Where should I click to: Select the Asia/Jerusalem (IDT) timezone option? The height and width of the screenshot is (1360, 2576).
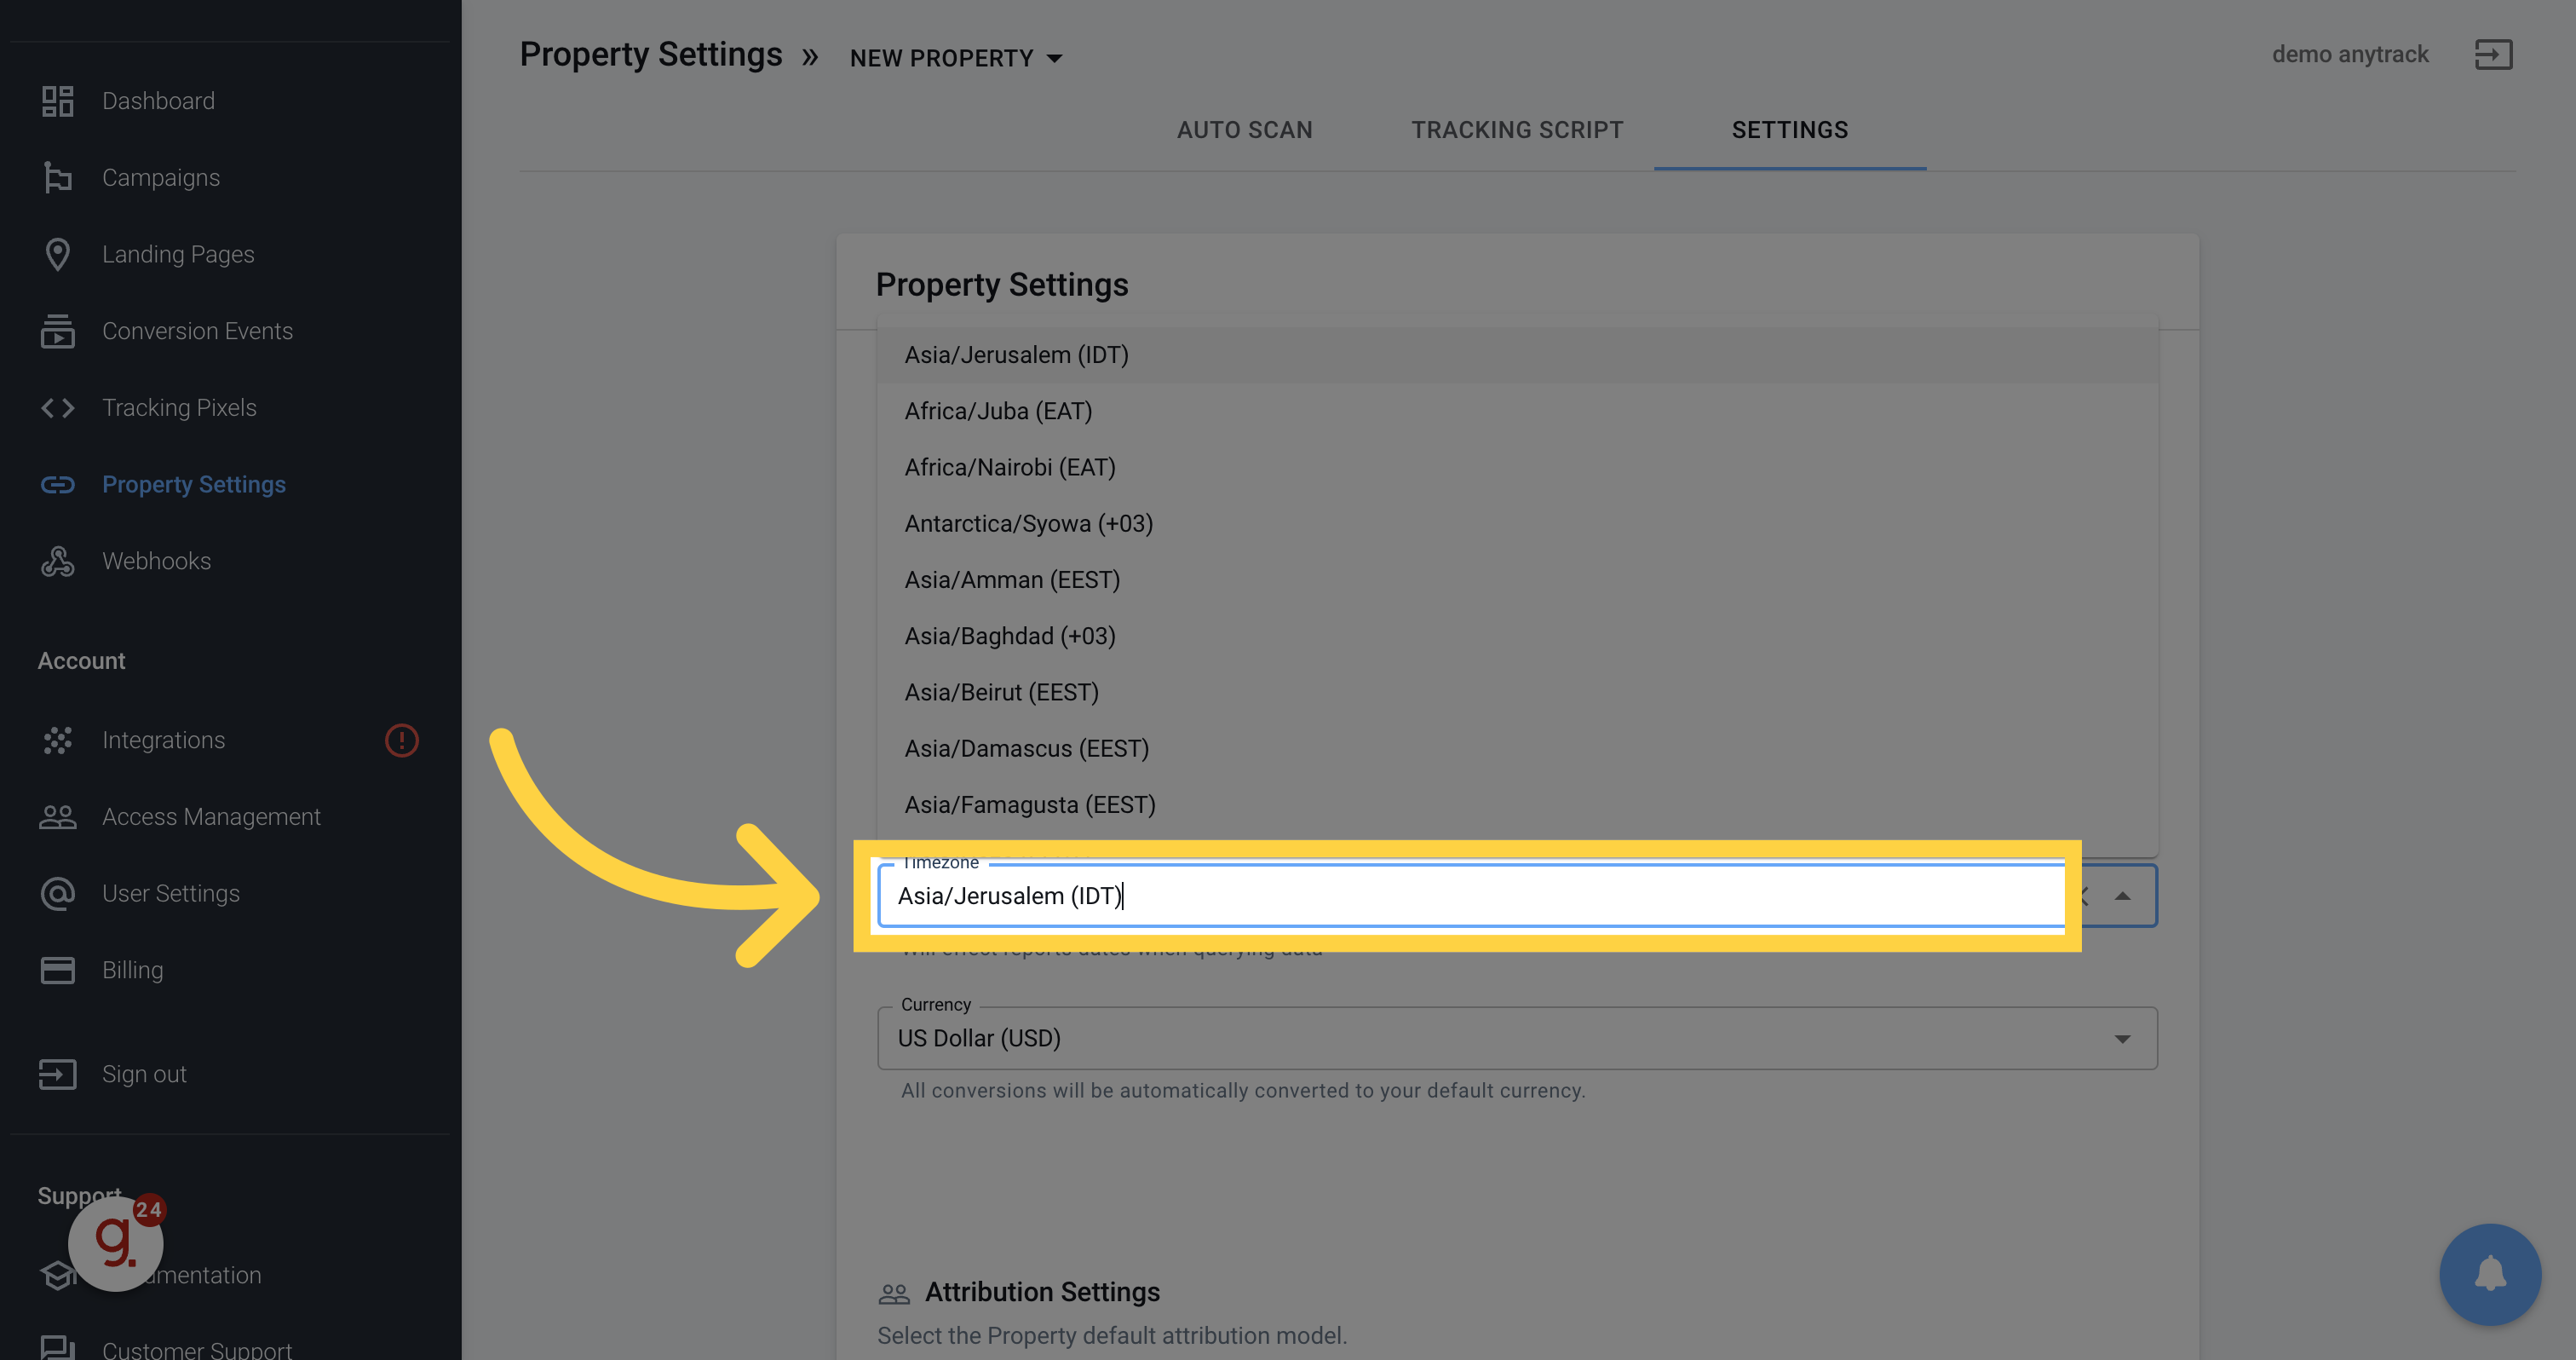[x=1016, y=354]
